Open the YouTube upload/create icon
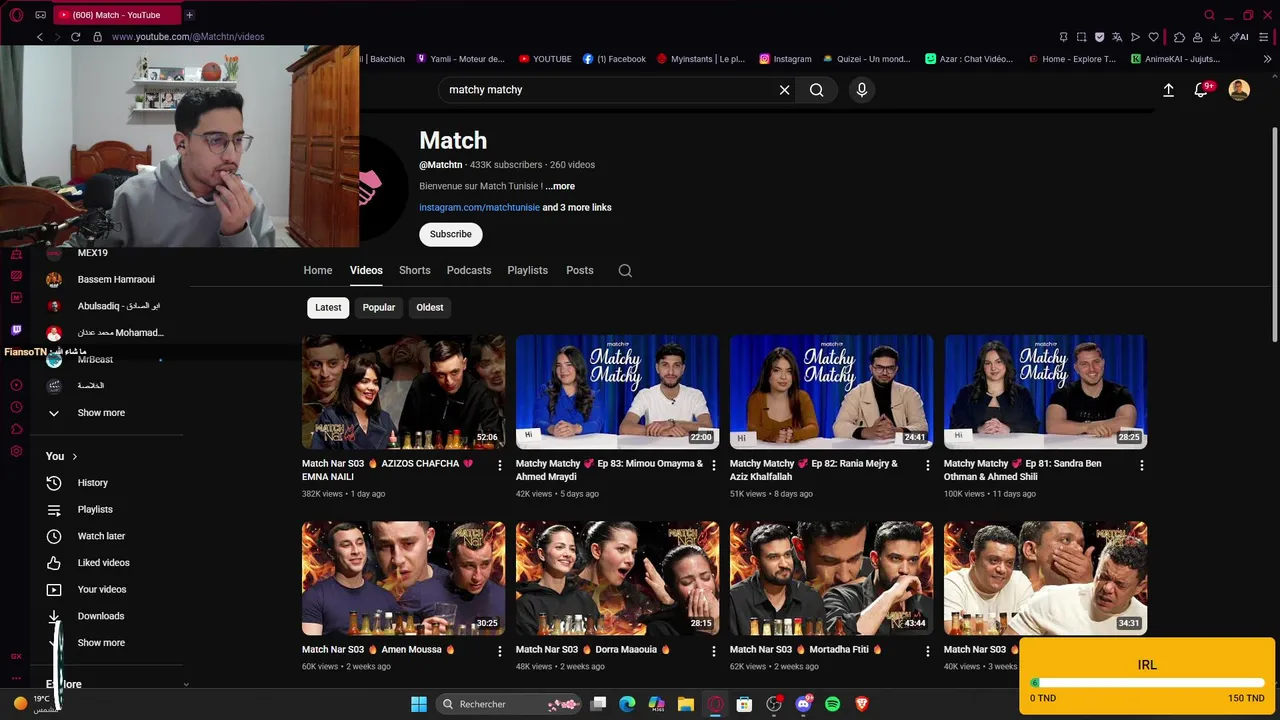1280x720 pixels. tap(1168, 90)
